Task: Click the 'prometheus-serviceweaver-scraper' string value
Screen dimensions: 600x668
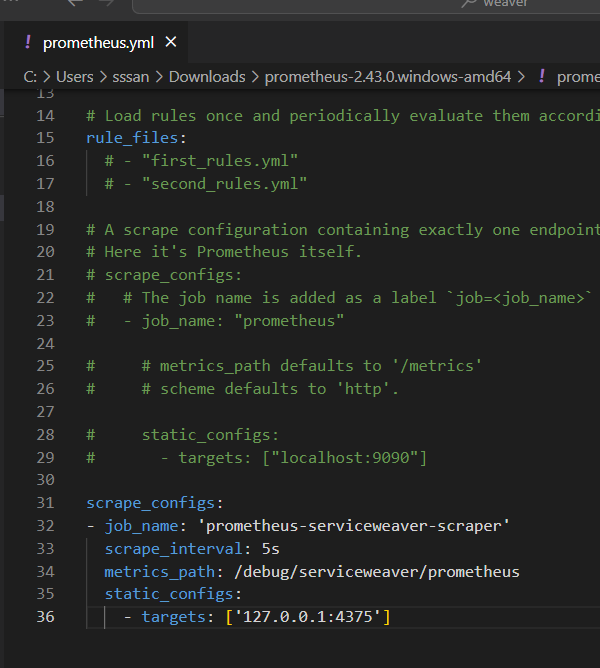Action: [x=354, y=526]
